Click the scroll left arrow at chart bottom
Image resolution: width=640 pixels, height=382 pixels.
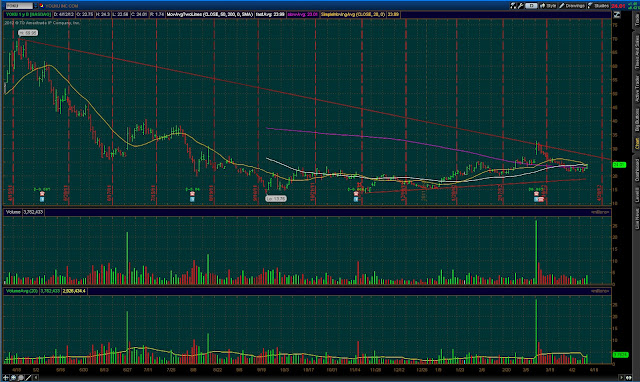(36, 378)
